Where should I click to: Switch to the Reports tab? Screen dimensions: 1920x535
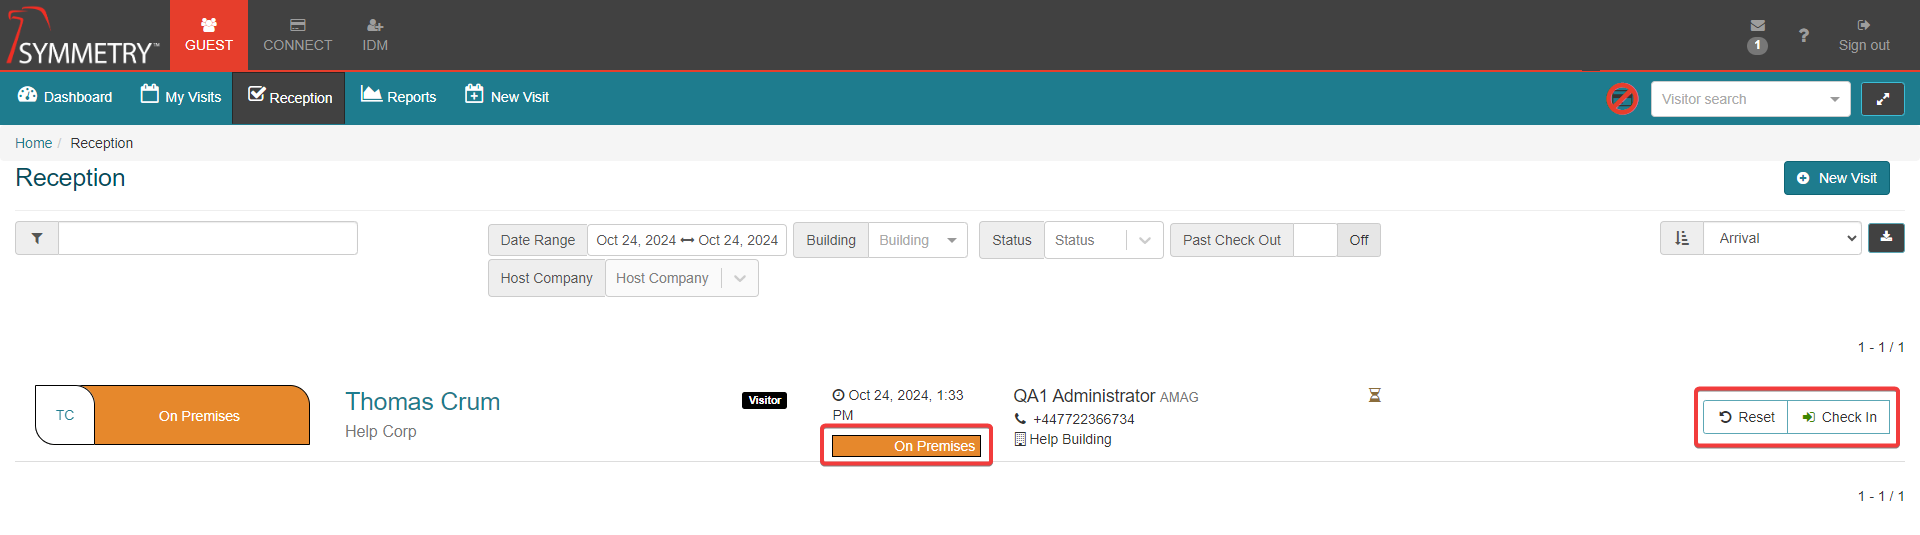click(399, 97)
